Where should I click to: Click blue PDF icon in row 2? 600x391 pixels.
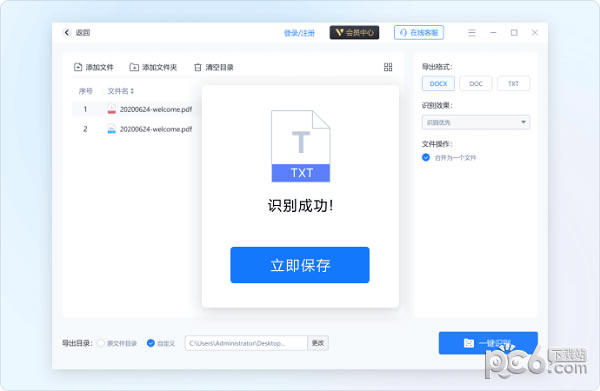tap(111, 129)
